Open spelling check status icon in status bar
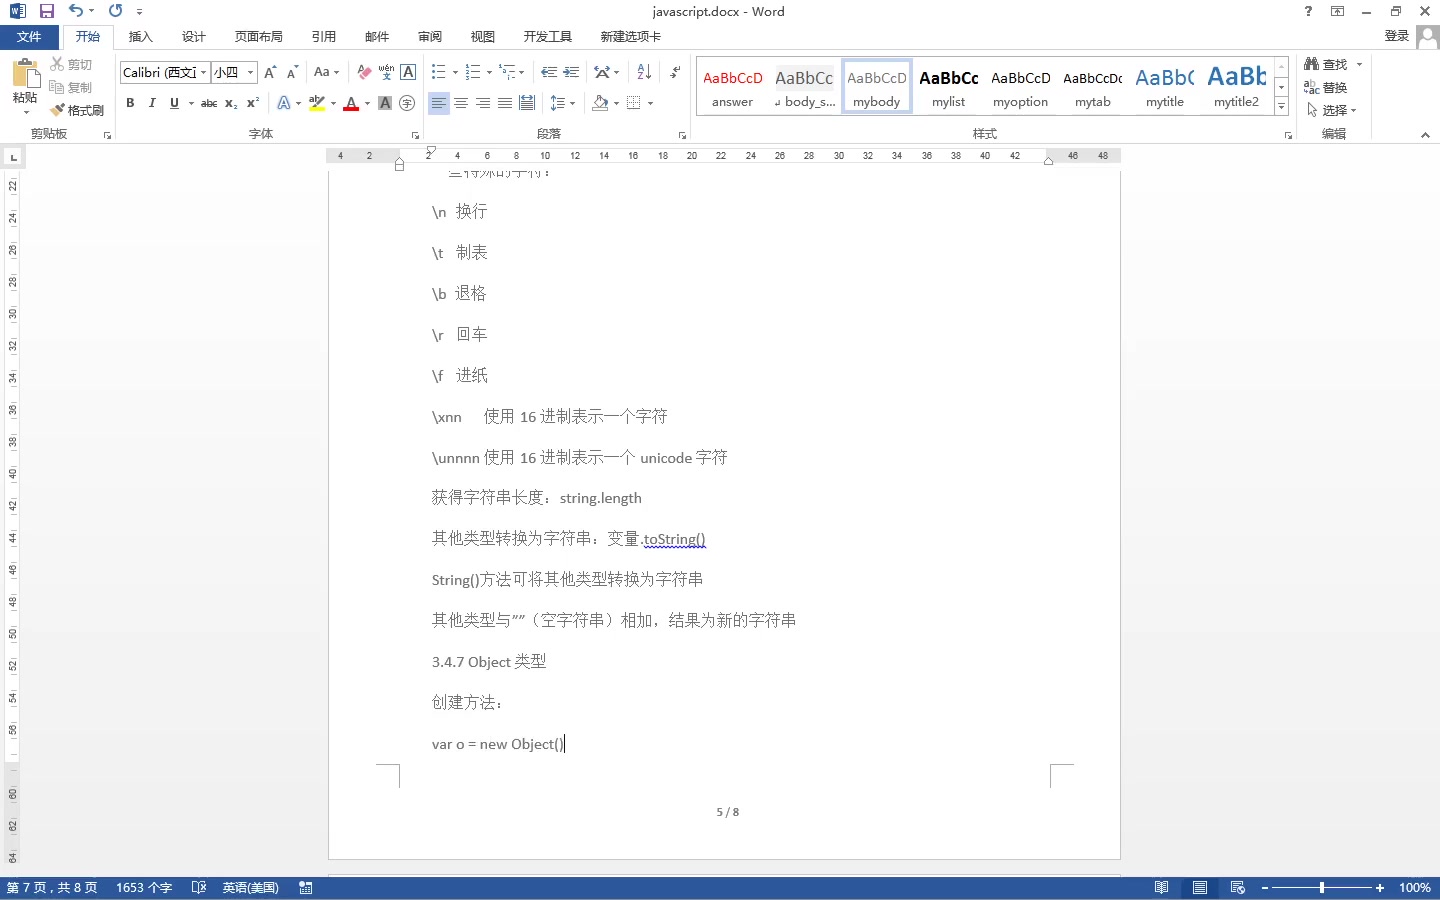The width and height of the screenshot is (1440, 900). coord(199,888)
